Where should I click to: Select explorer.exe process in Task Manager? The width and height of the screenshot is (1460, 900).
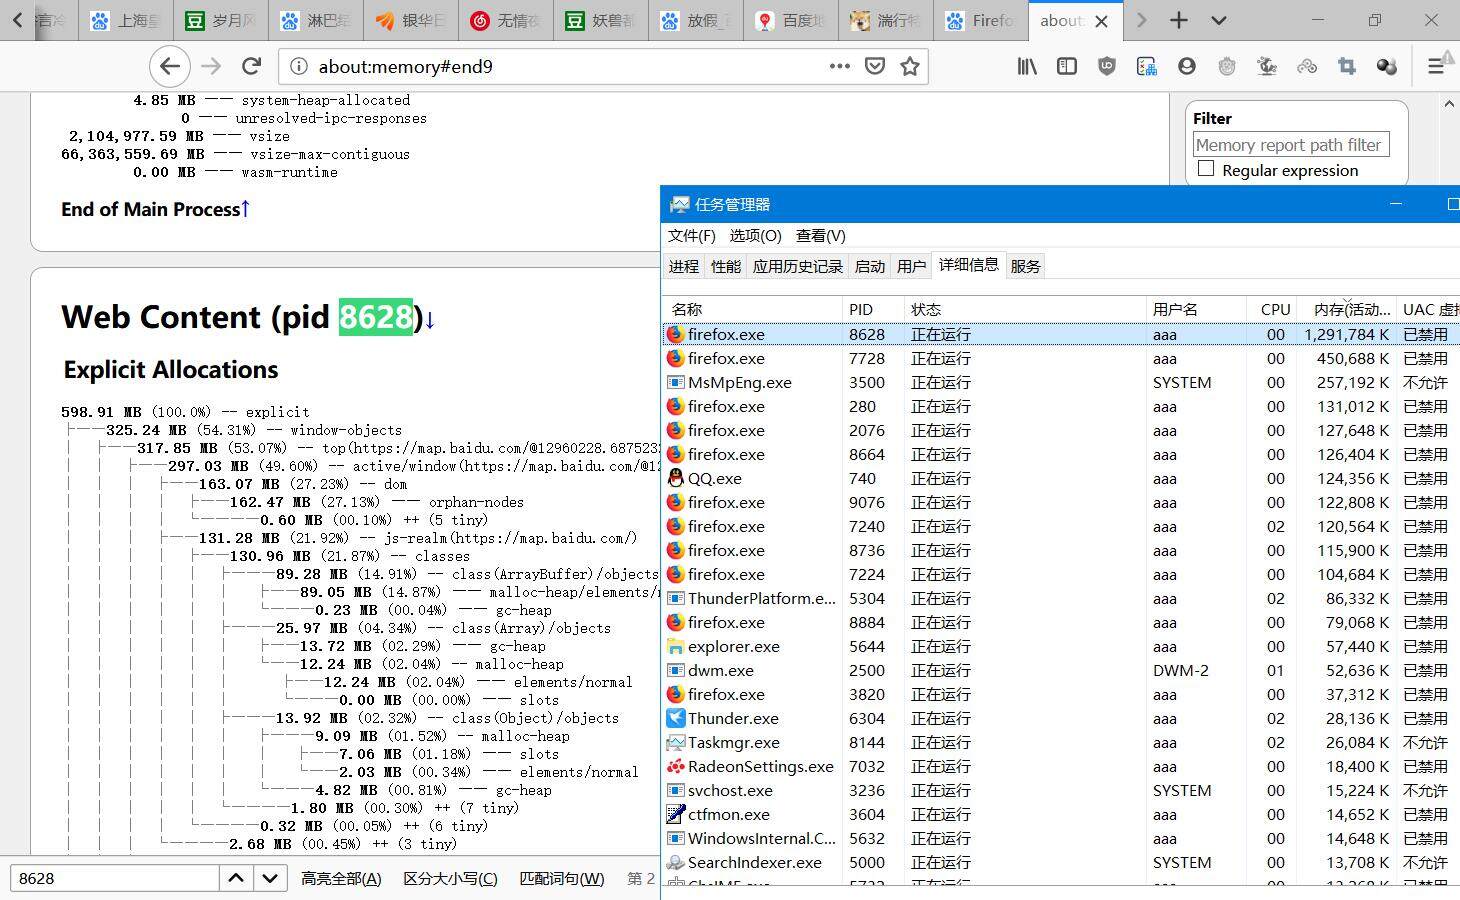(1060, 646)
